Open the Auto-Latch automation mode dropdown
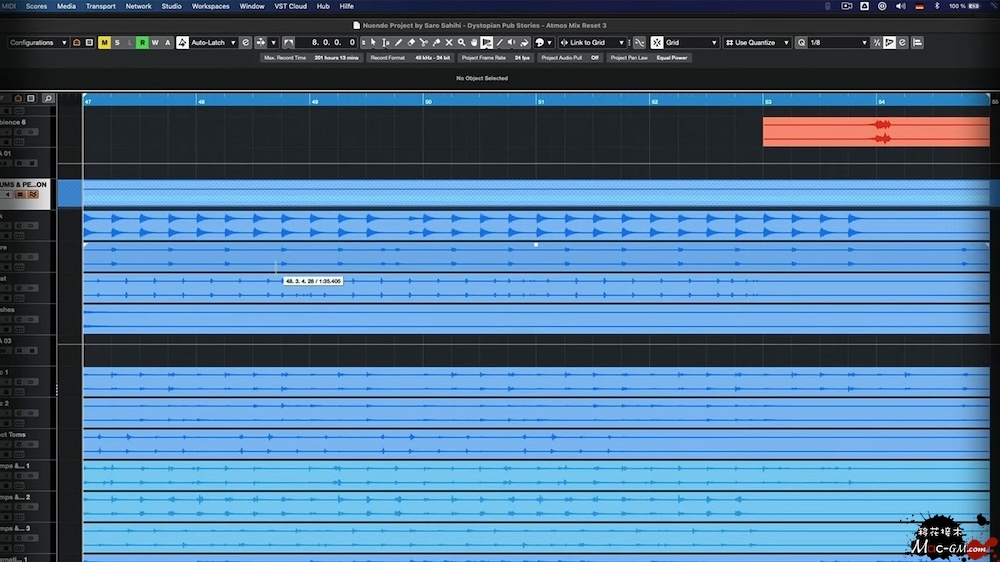 tap(213, 43)
